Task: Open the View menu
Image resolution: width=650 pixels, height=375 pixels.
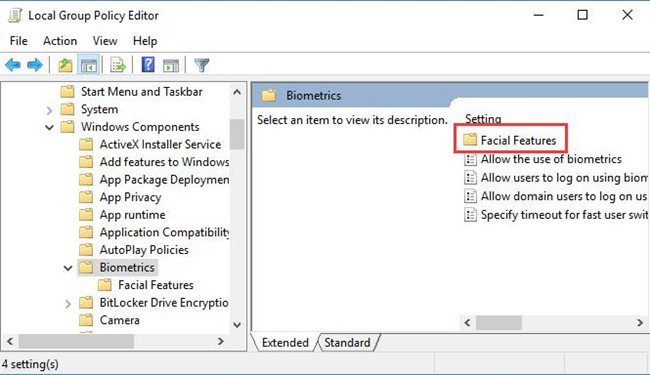Action: click(x=105, y=41)
